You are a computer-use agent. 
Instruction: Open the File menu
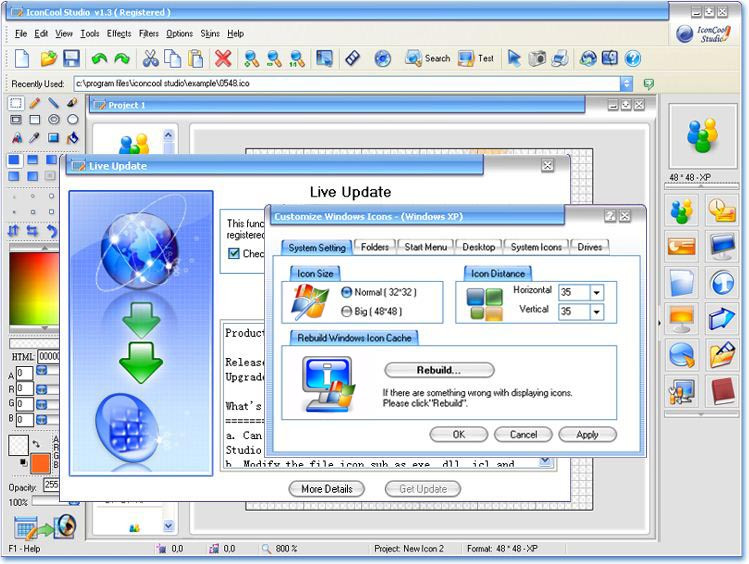click(21, 33)
